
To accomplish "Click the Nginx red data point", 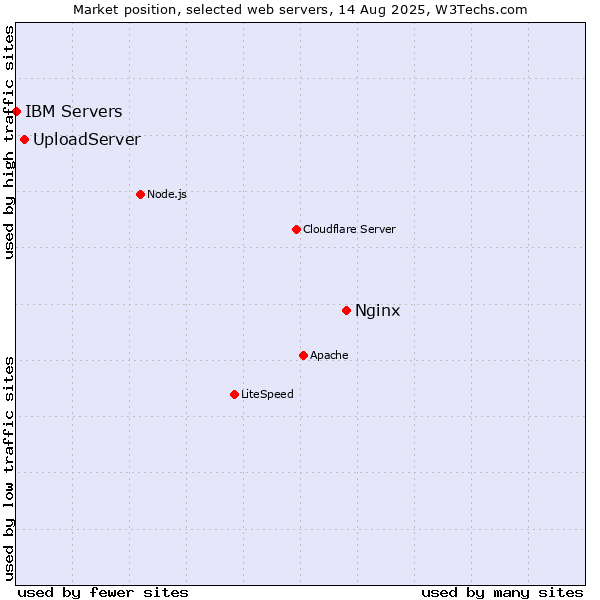I will (346, 310).
